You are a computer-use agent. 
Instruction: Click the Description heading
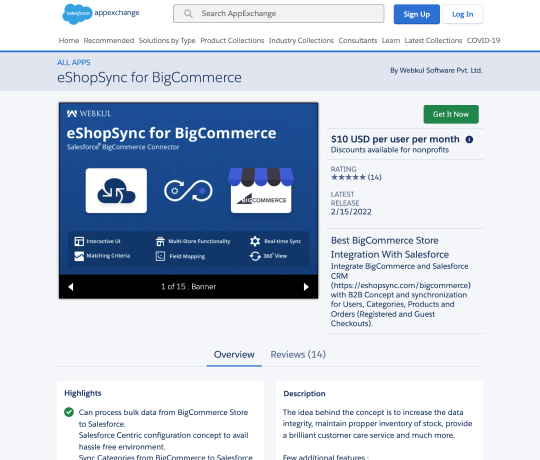pos(304,394)
